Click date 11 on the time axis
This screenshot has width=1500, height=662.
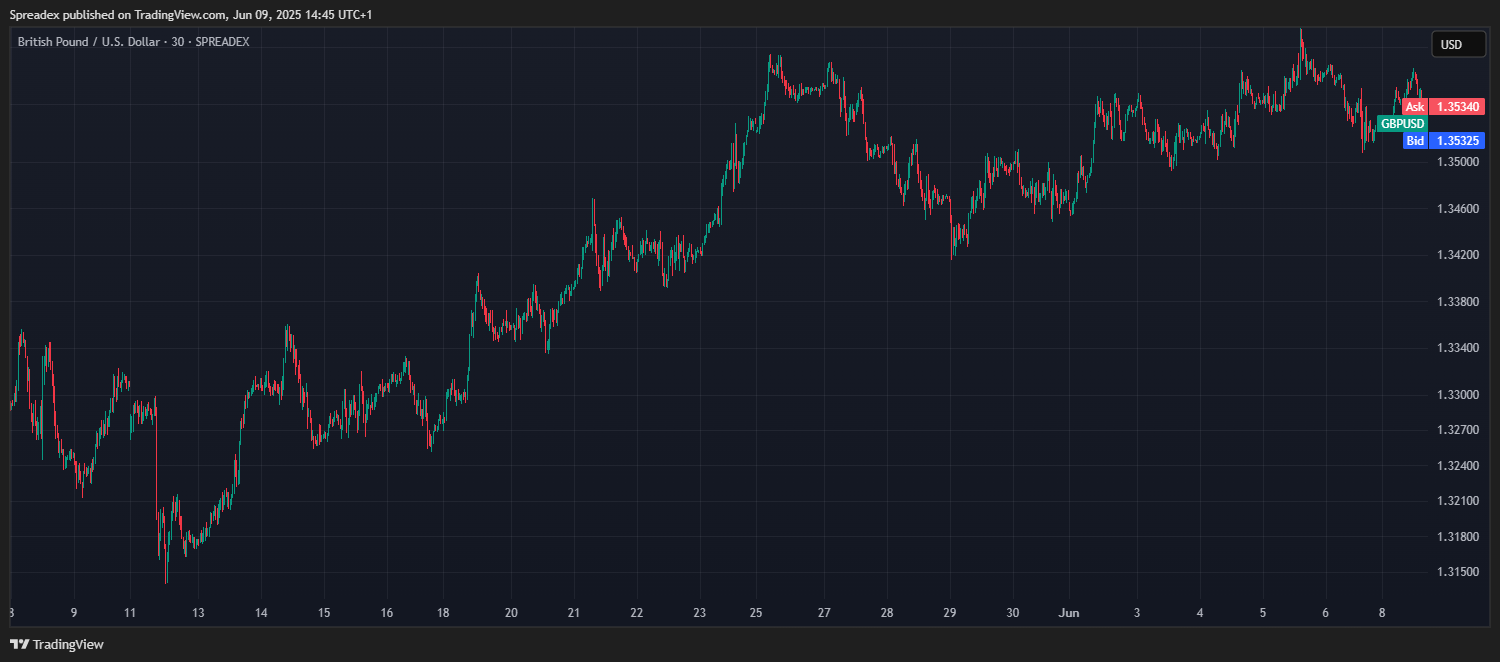click(130, 613)
